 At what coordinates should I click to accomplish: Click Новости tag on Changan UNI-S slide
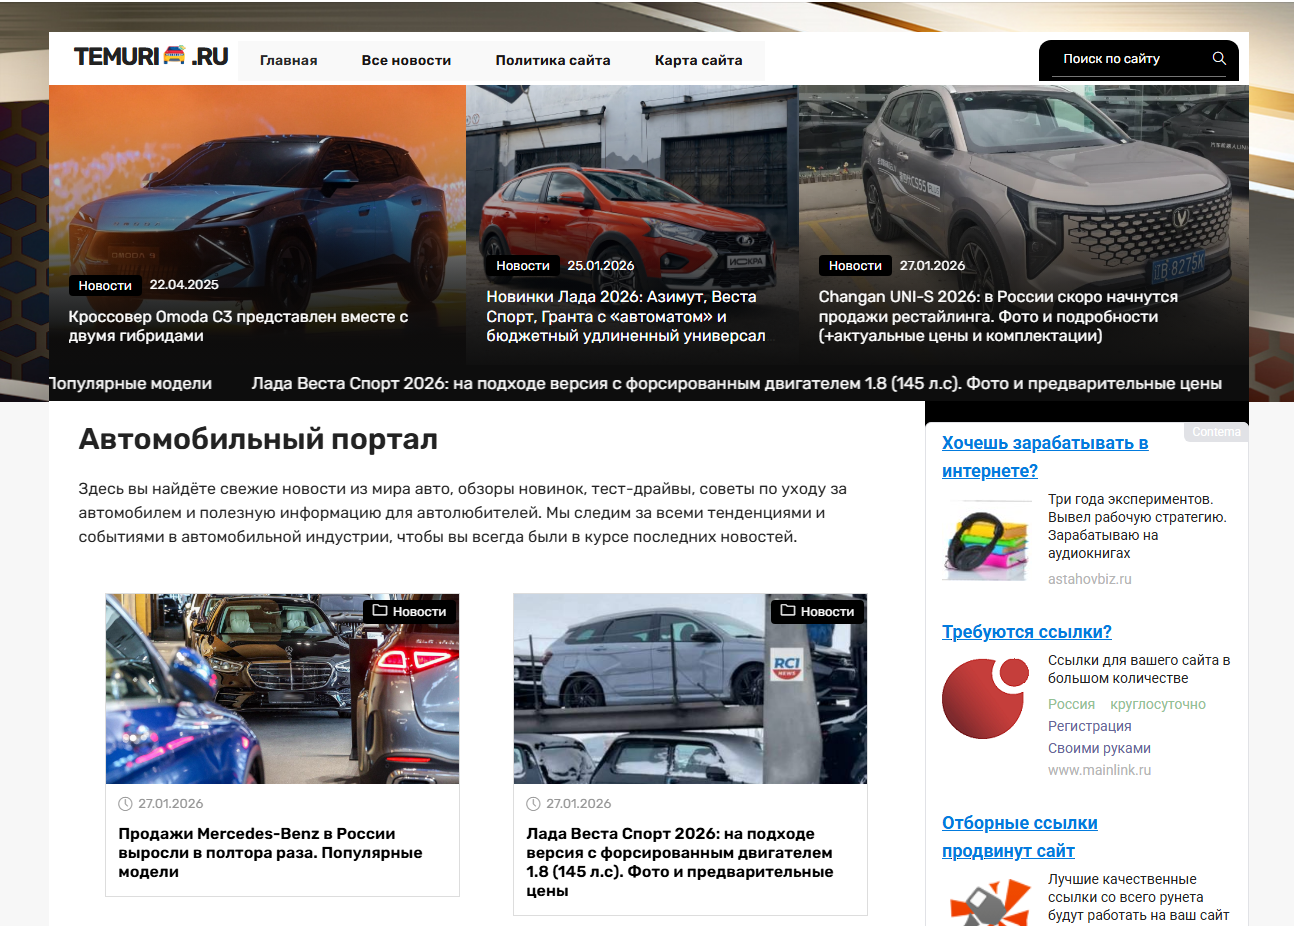(855, 265)
